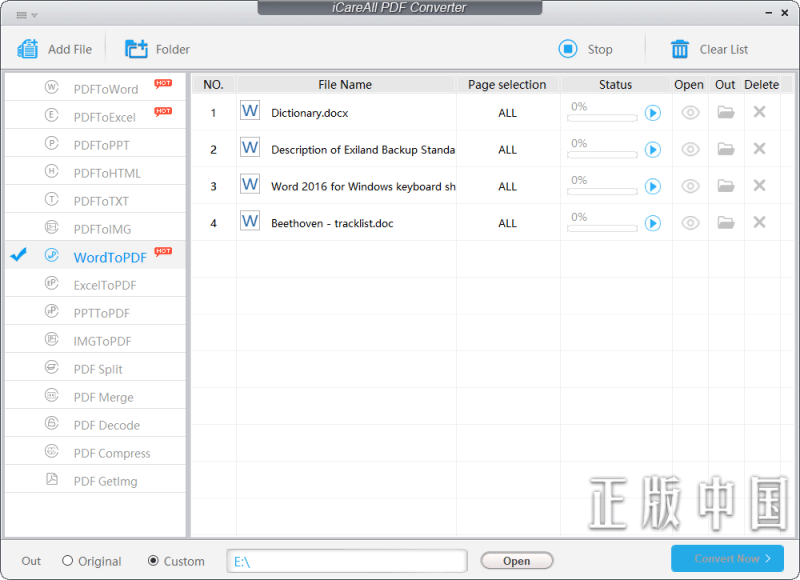The height and width of the screenshot is (580, 800).
Task: Click ALL page selection for Dictionary.docx
Action: coord(507,113)
